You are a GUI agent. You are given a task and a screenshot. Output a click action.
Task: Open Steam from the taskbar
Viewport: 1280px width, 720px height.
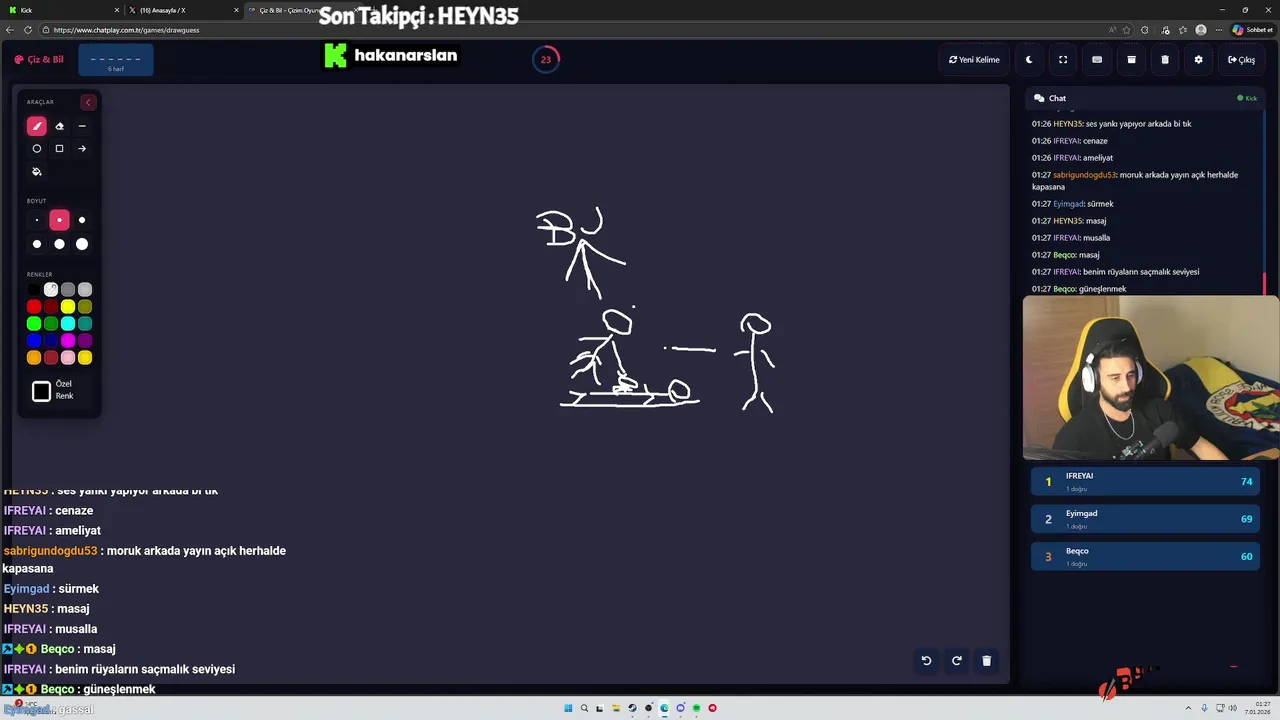[x=632, y=708]
